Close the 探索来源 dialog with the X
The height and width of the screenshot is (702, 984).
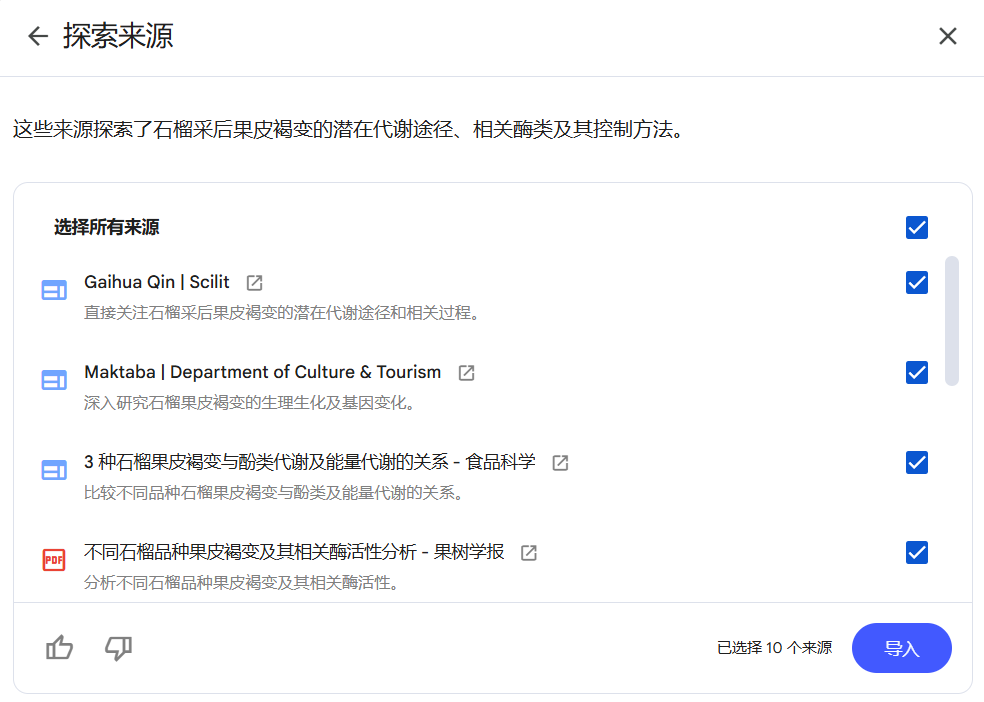click(948, 36)
